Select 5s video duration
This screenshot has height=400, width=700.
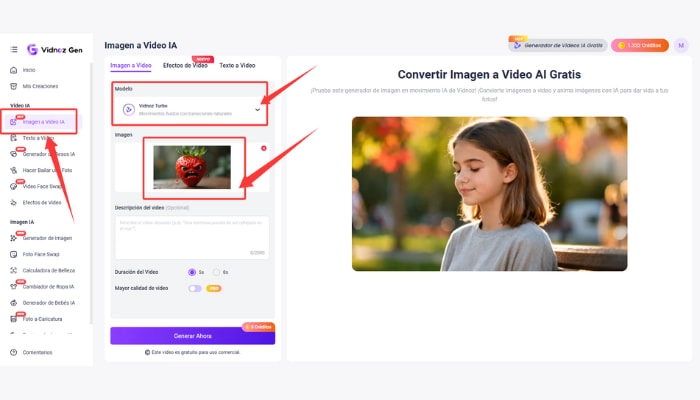(192, 272)
